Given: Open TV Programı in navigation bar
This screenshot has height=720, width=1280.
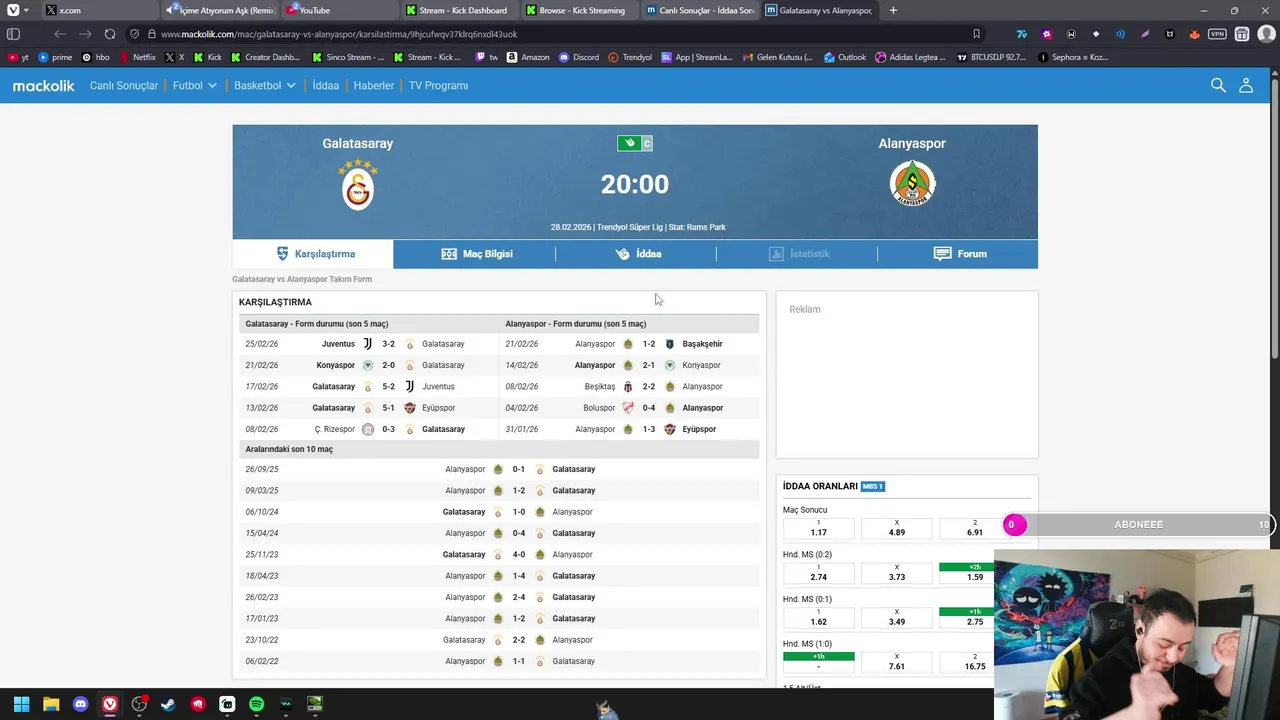Looking at the screenshot, I should pos(438,86).
